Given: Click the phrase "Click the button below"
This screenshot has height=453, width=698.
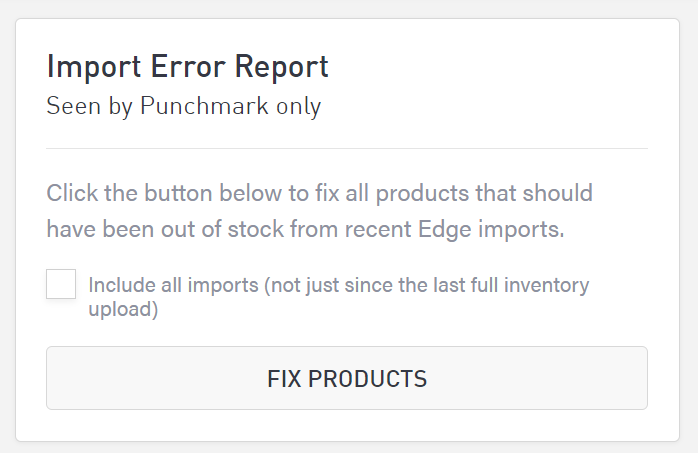Looking at the screenshot, I should pos(146,191).
